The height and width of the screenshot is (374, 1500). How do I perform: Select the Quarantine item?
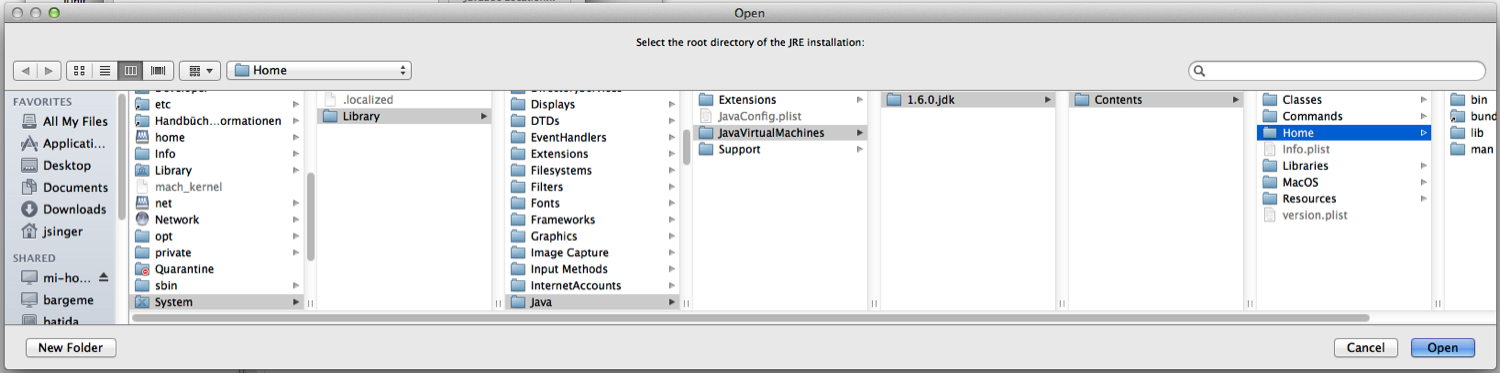point(217,269)
